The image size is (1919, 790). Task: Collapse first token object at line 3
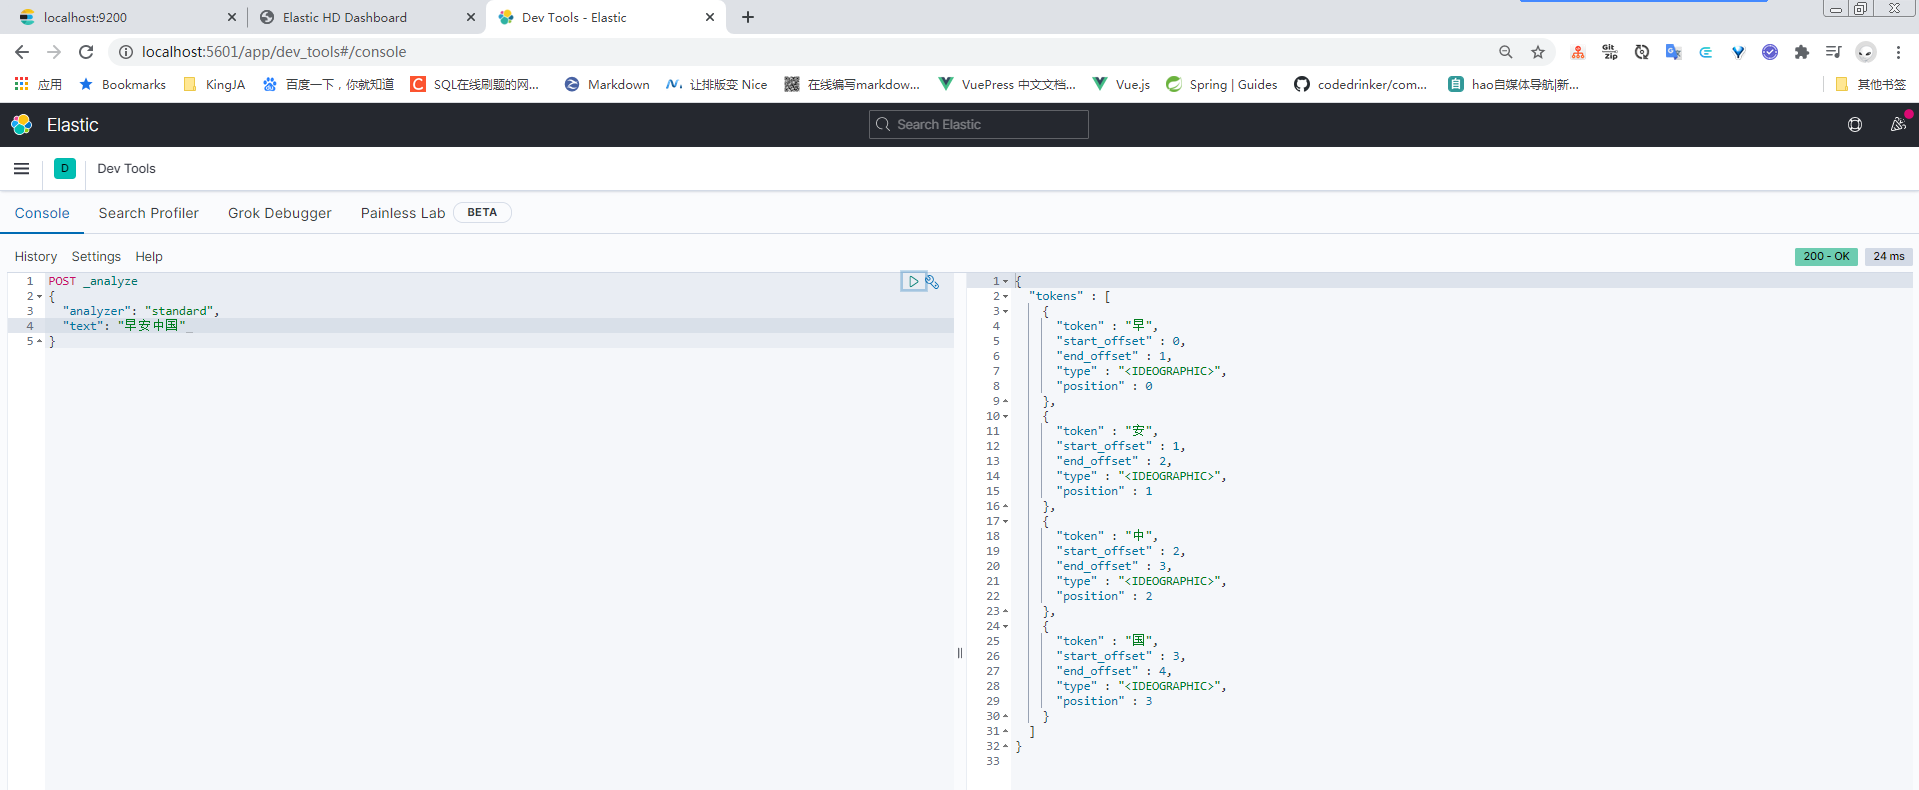click(1006, 312)
